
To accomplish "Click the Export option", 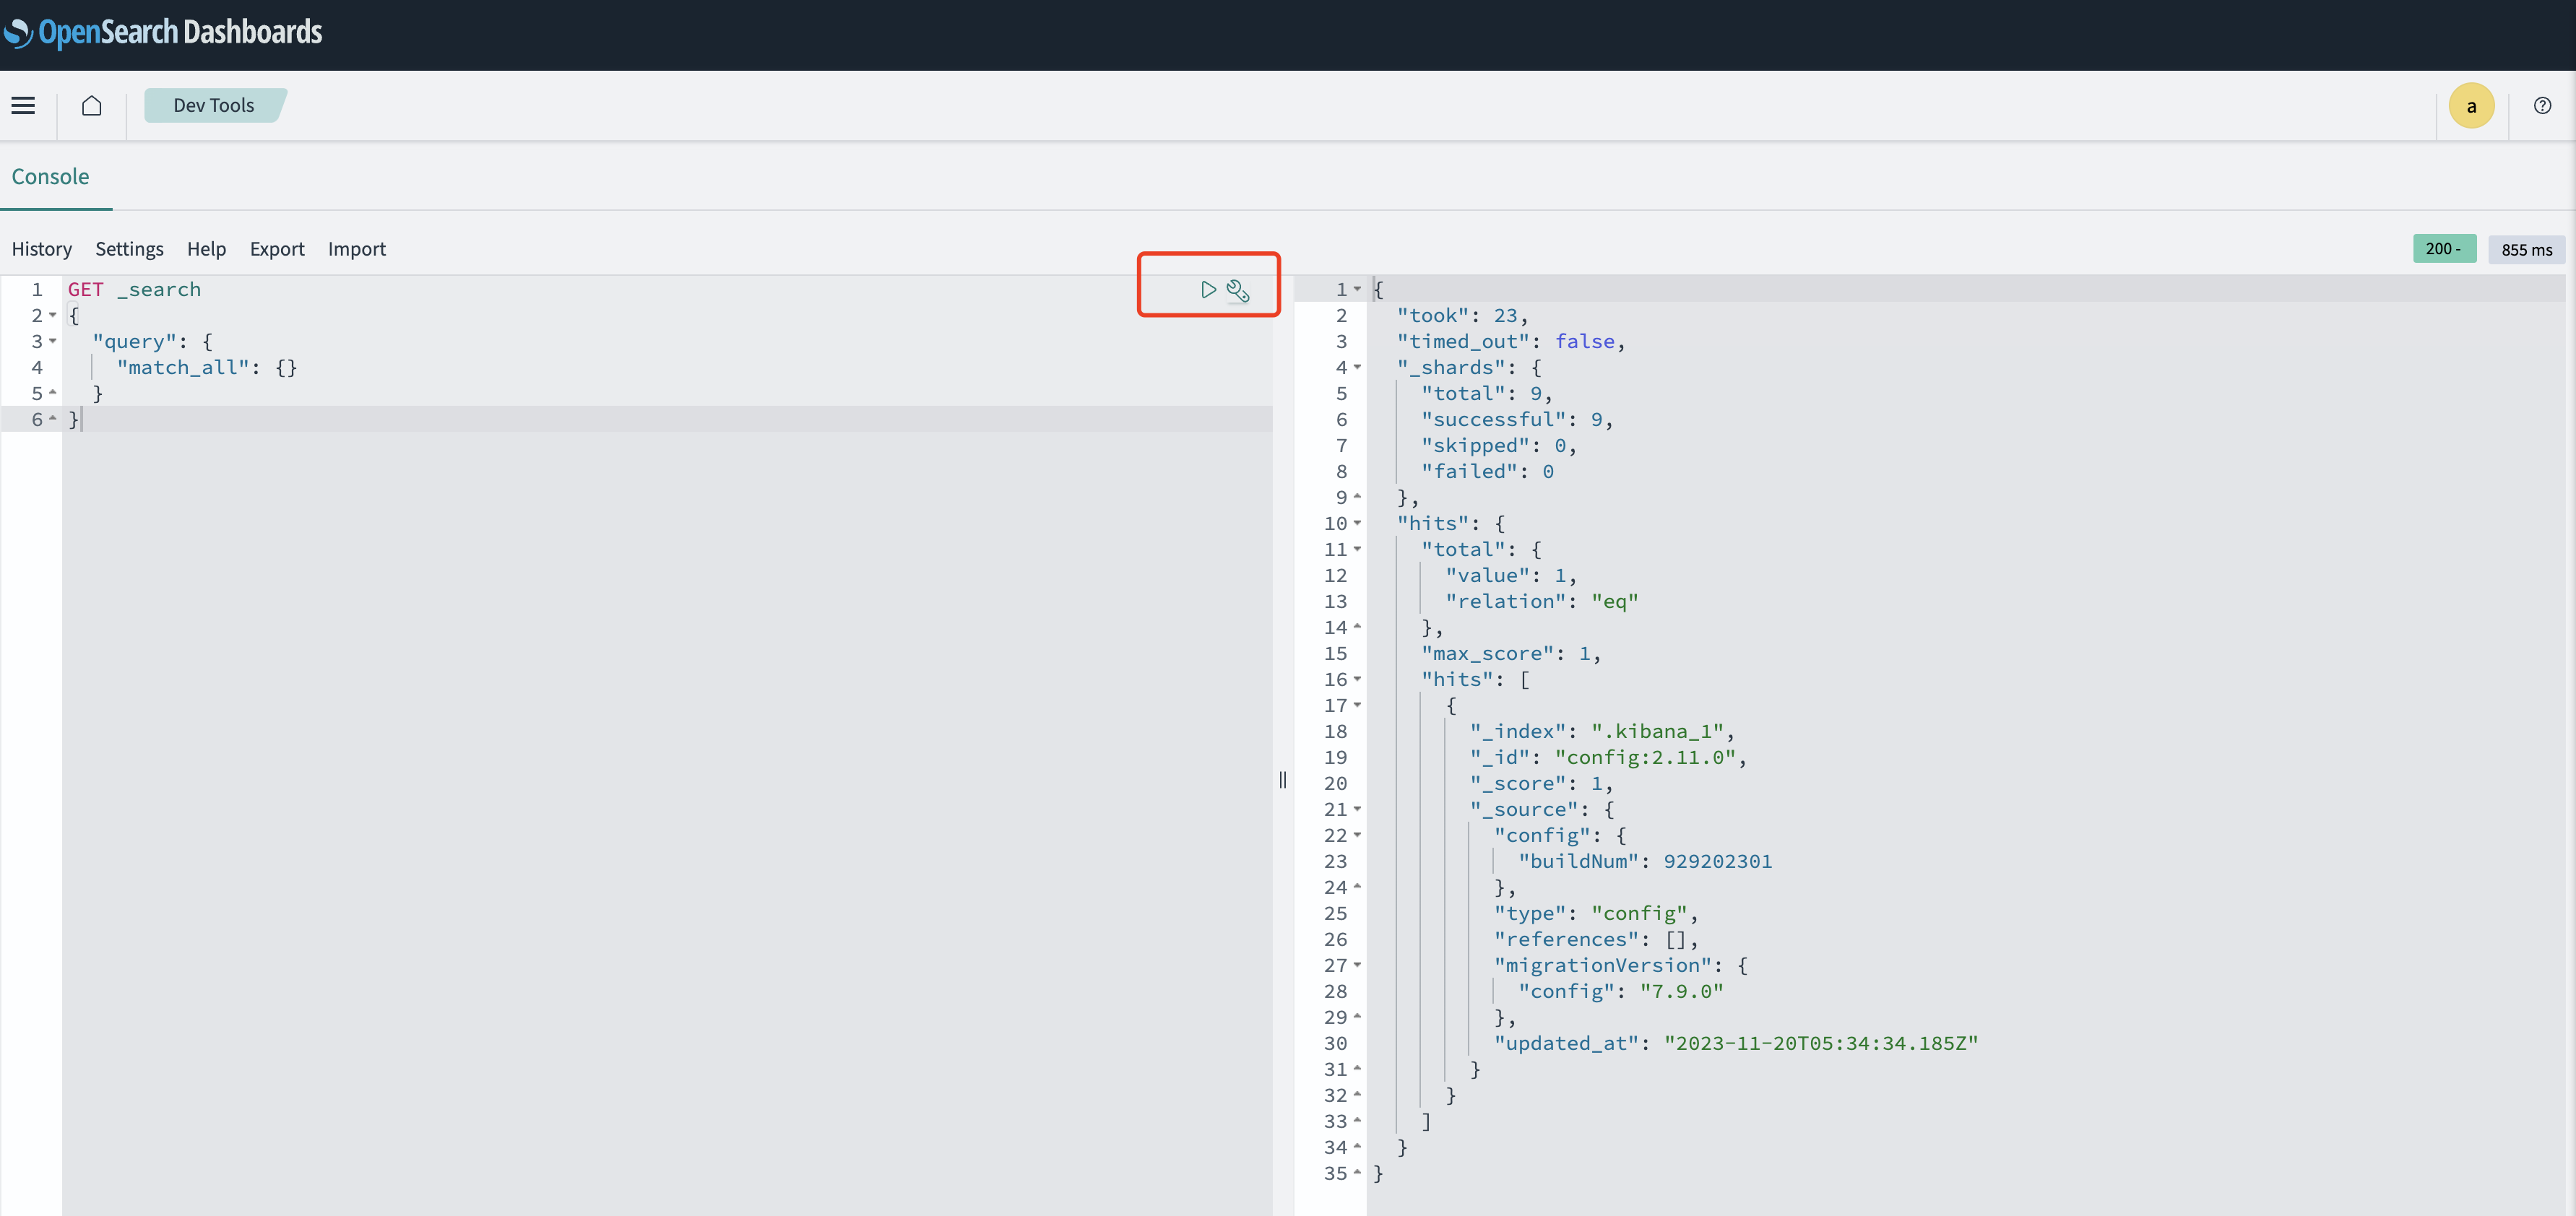I will coord(277,249).
